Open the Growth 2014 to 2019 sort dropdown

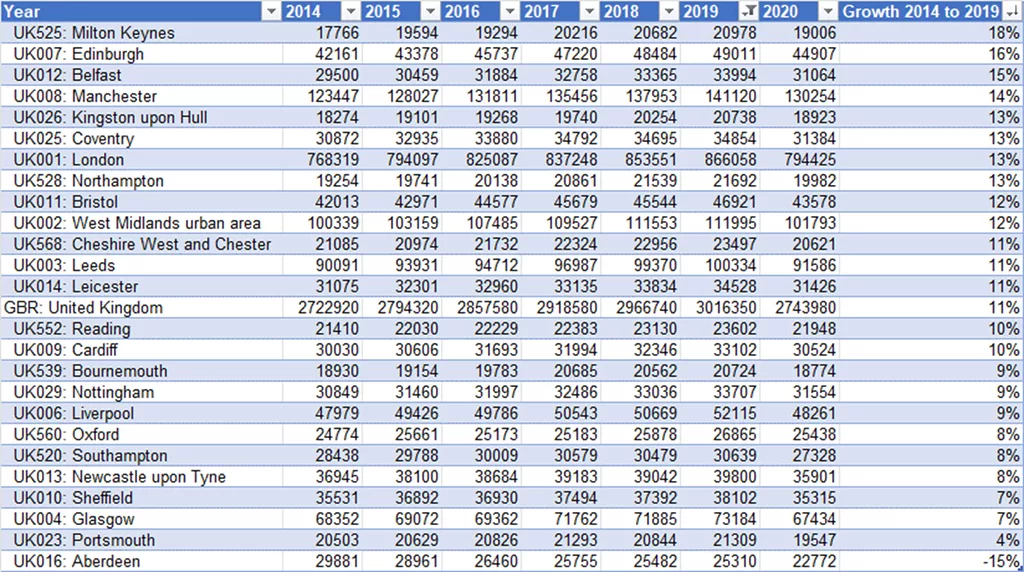point(1012,12)
